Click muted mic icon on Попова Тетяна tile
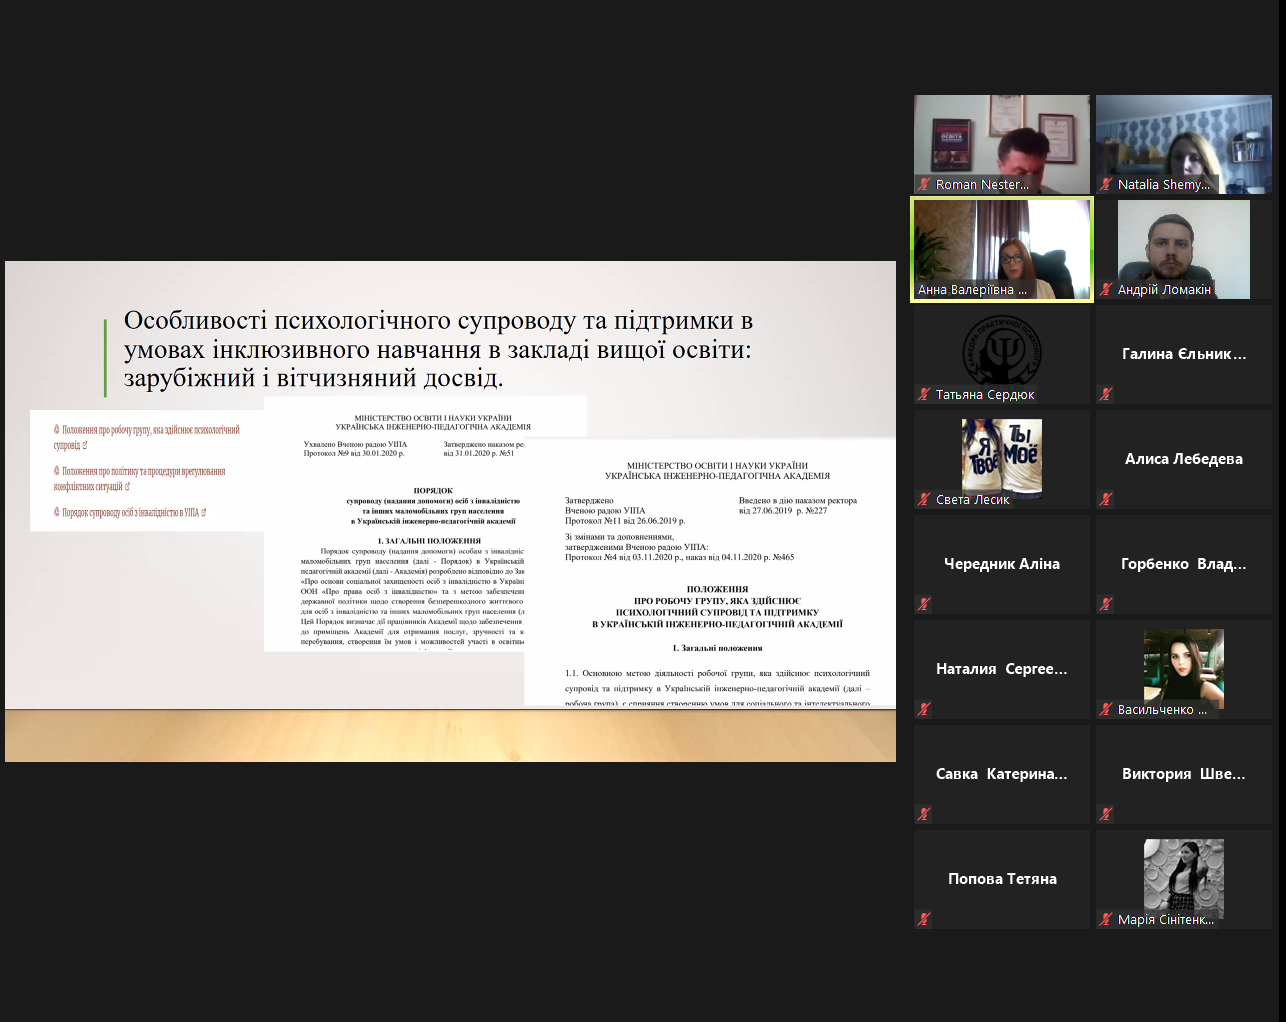This screenshot has height=1022, width=1286. [924, 919]
